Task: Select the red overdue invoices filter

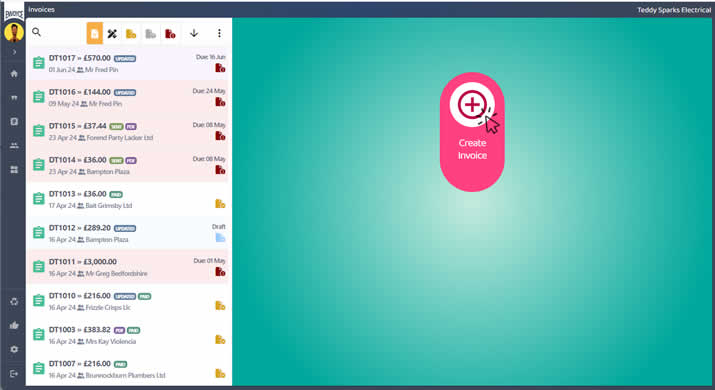Action: pos(170,34)
